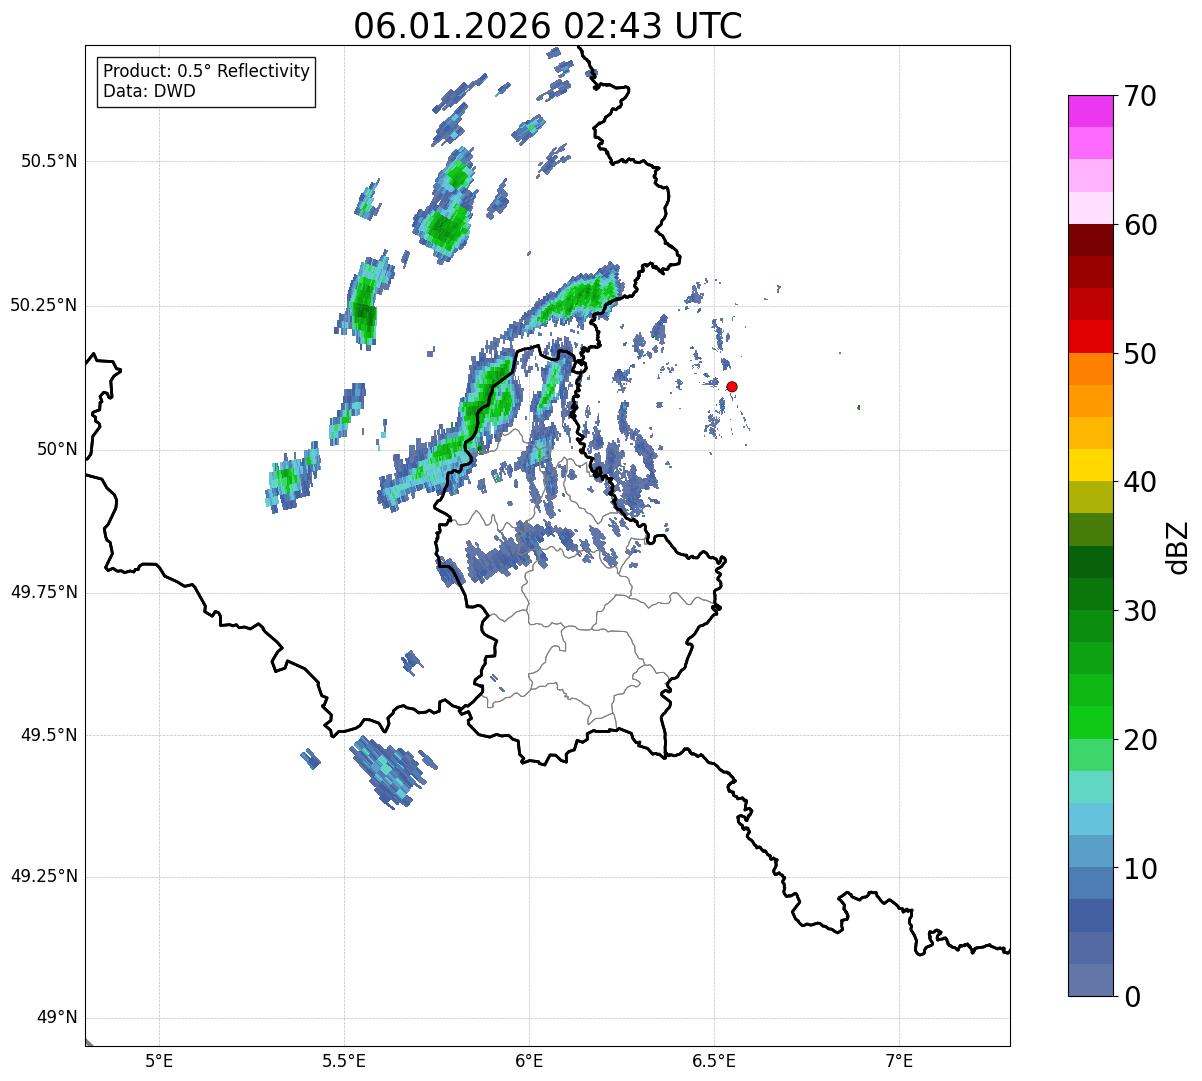Click the Product: 0.5° Reflectivity label
This screenshot has width=1202, height=1081.
pyautogui.click(x=207, y=72)
